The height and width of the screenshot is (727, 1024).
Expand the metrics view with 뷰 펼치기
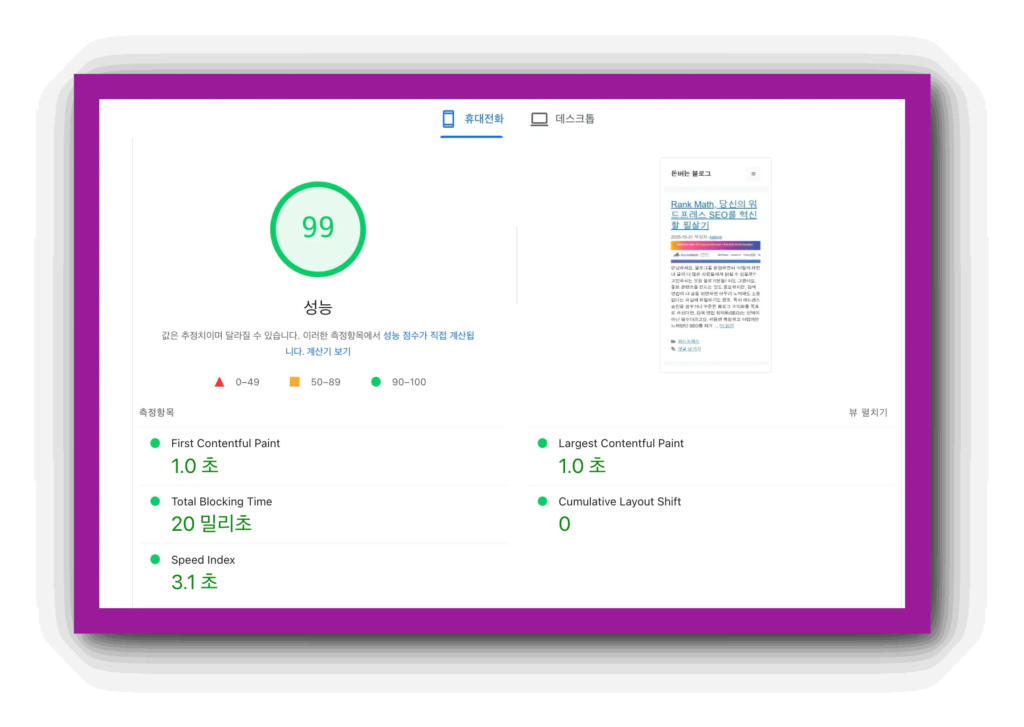click(867, 412)
